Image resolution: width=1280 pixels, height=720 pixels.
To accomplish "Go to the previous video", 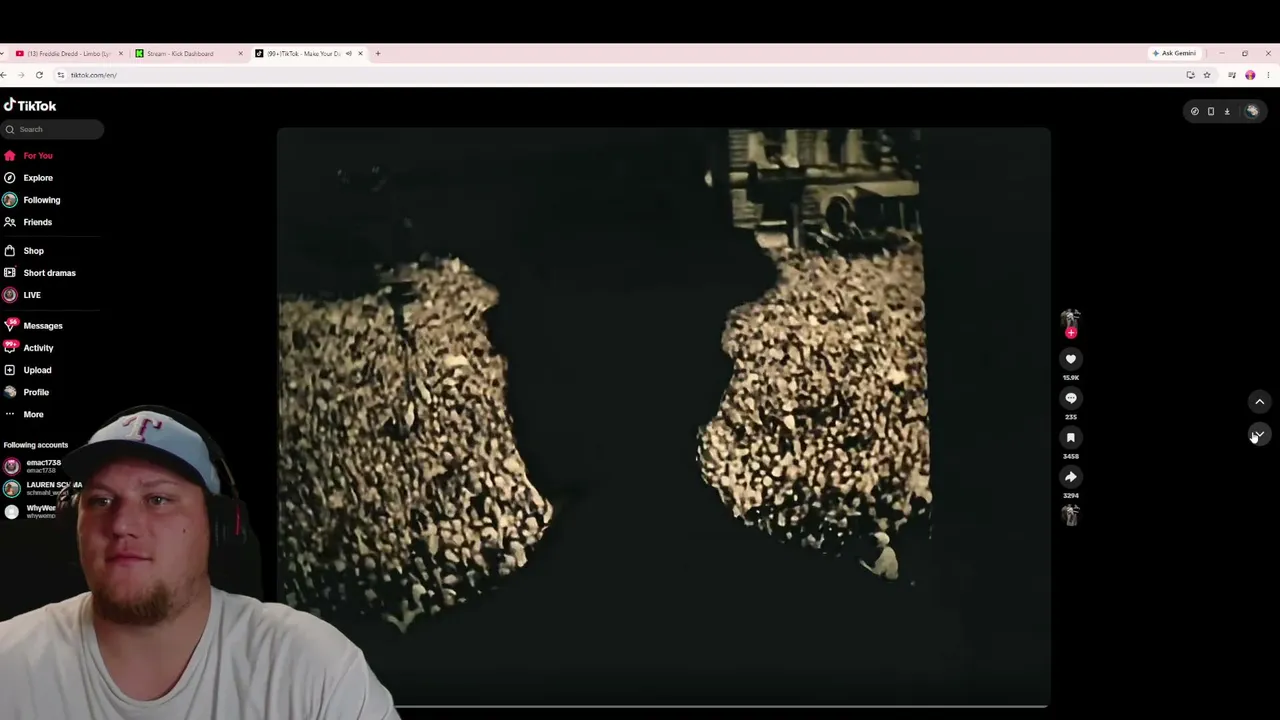I will tap(1260, 402).
